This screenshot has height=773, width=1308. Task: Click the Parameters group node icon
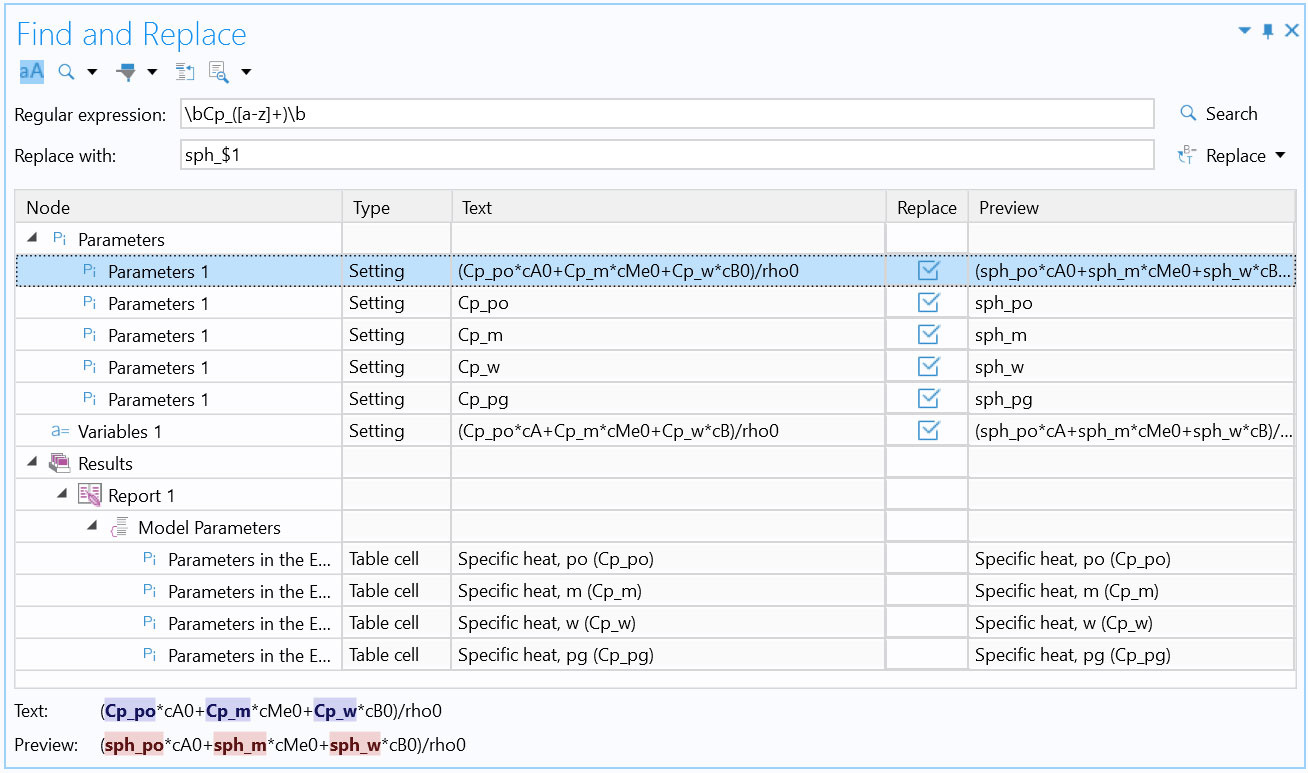pos(60,239)
